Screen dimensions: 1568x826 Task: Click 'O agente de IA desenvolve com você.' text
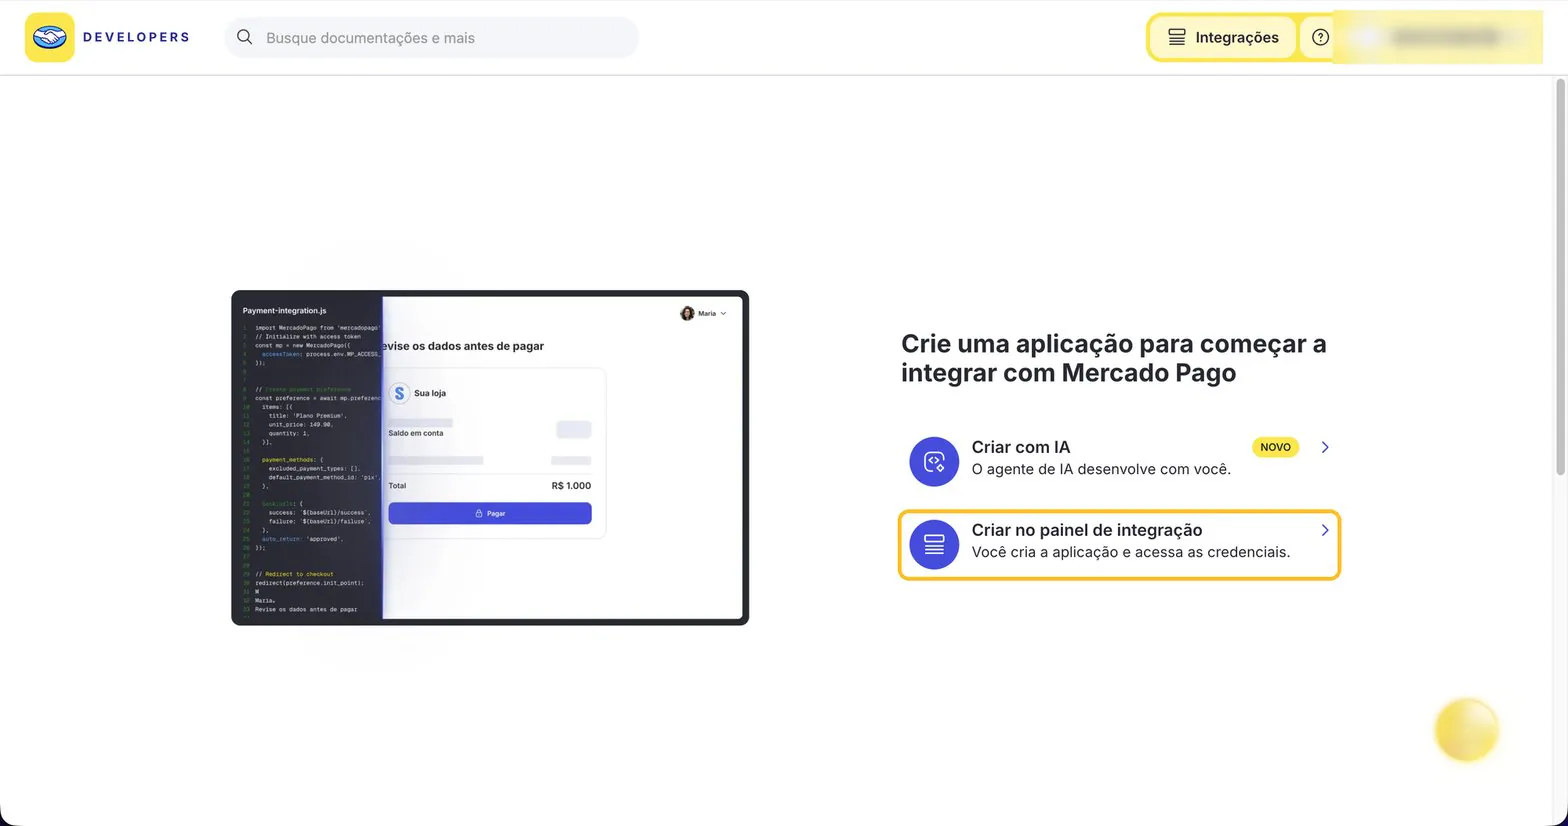coord(1101,469)
